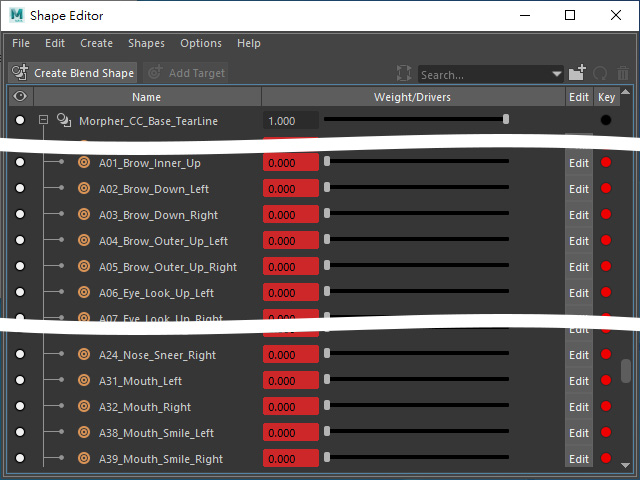This screenshot has width=640, height=480.
Task: Toggle visibility circle for A02_Brow_Down_Left
Action: [20, 188]
